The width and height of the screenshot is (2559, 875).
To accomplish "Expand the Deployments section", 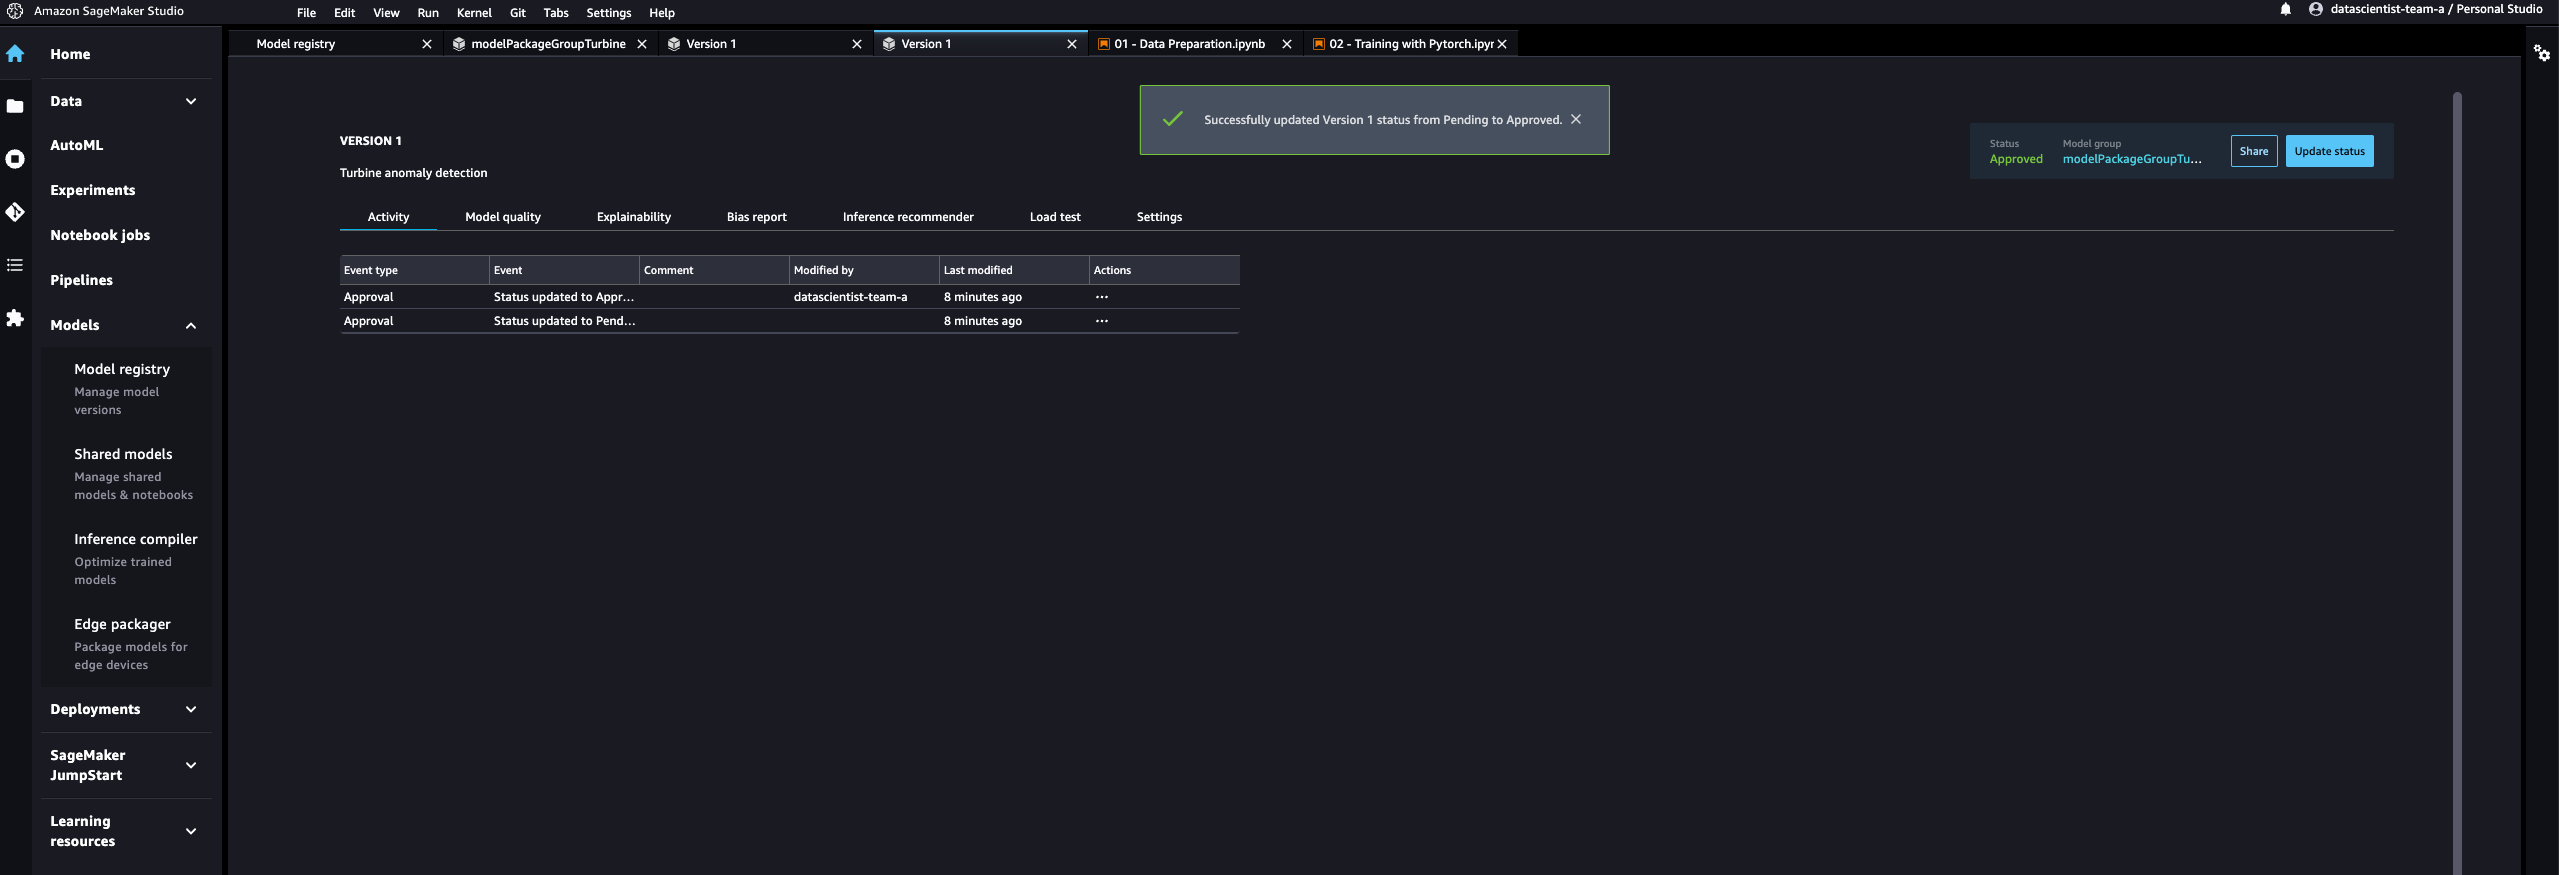I will click(x=191, y=709).
